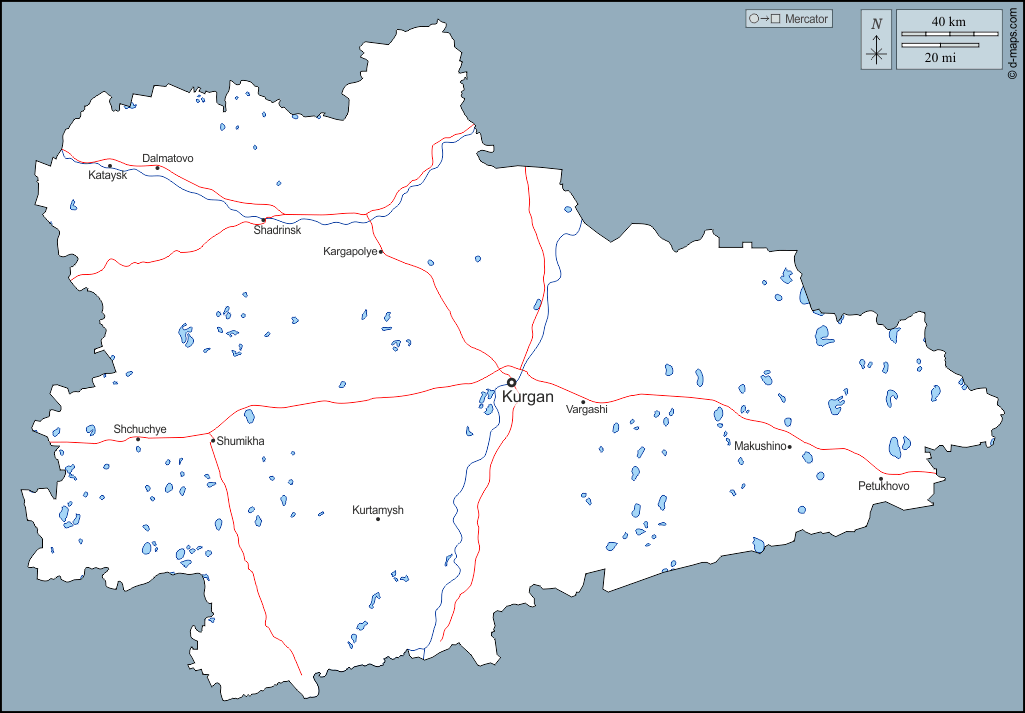Select the Vargashi city dot
Image resolution: width=1025 pixels, height=713 pixels.
[583, 402]
